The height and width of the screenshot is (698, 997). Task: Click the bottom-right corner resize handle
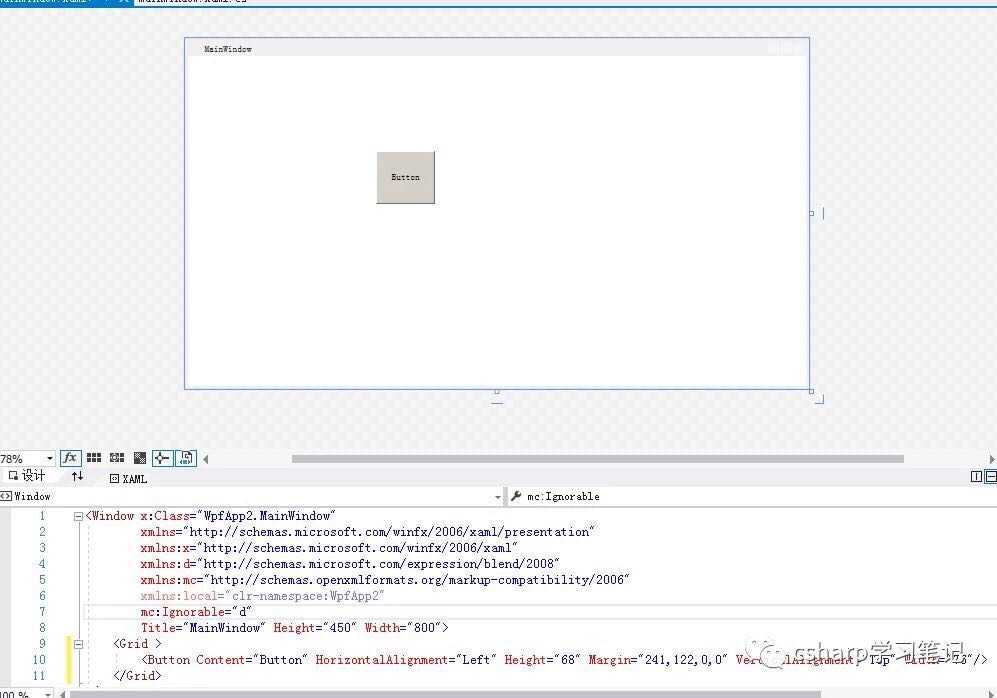(811, 392)
